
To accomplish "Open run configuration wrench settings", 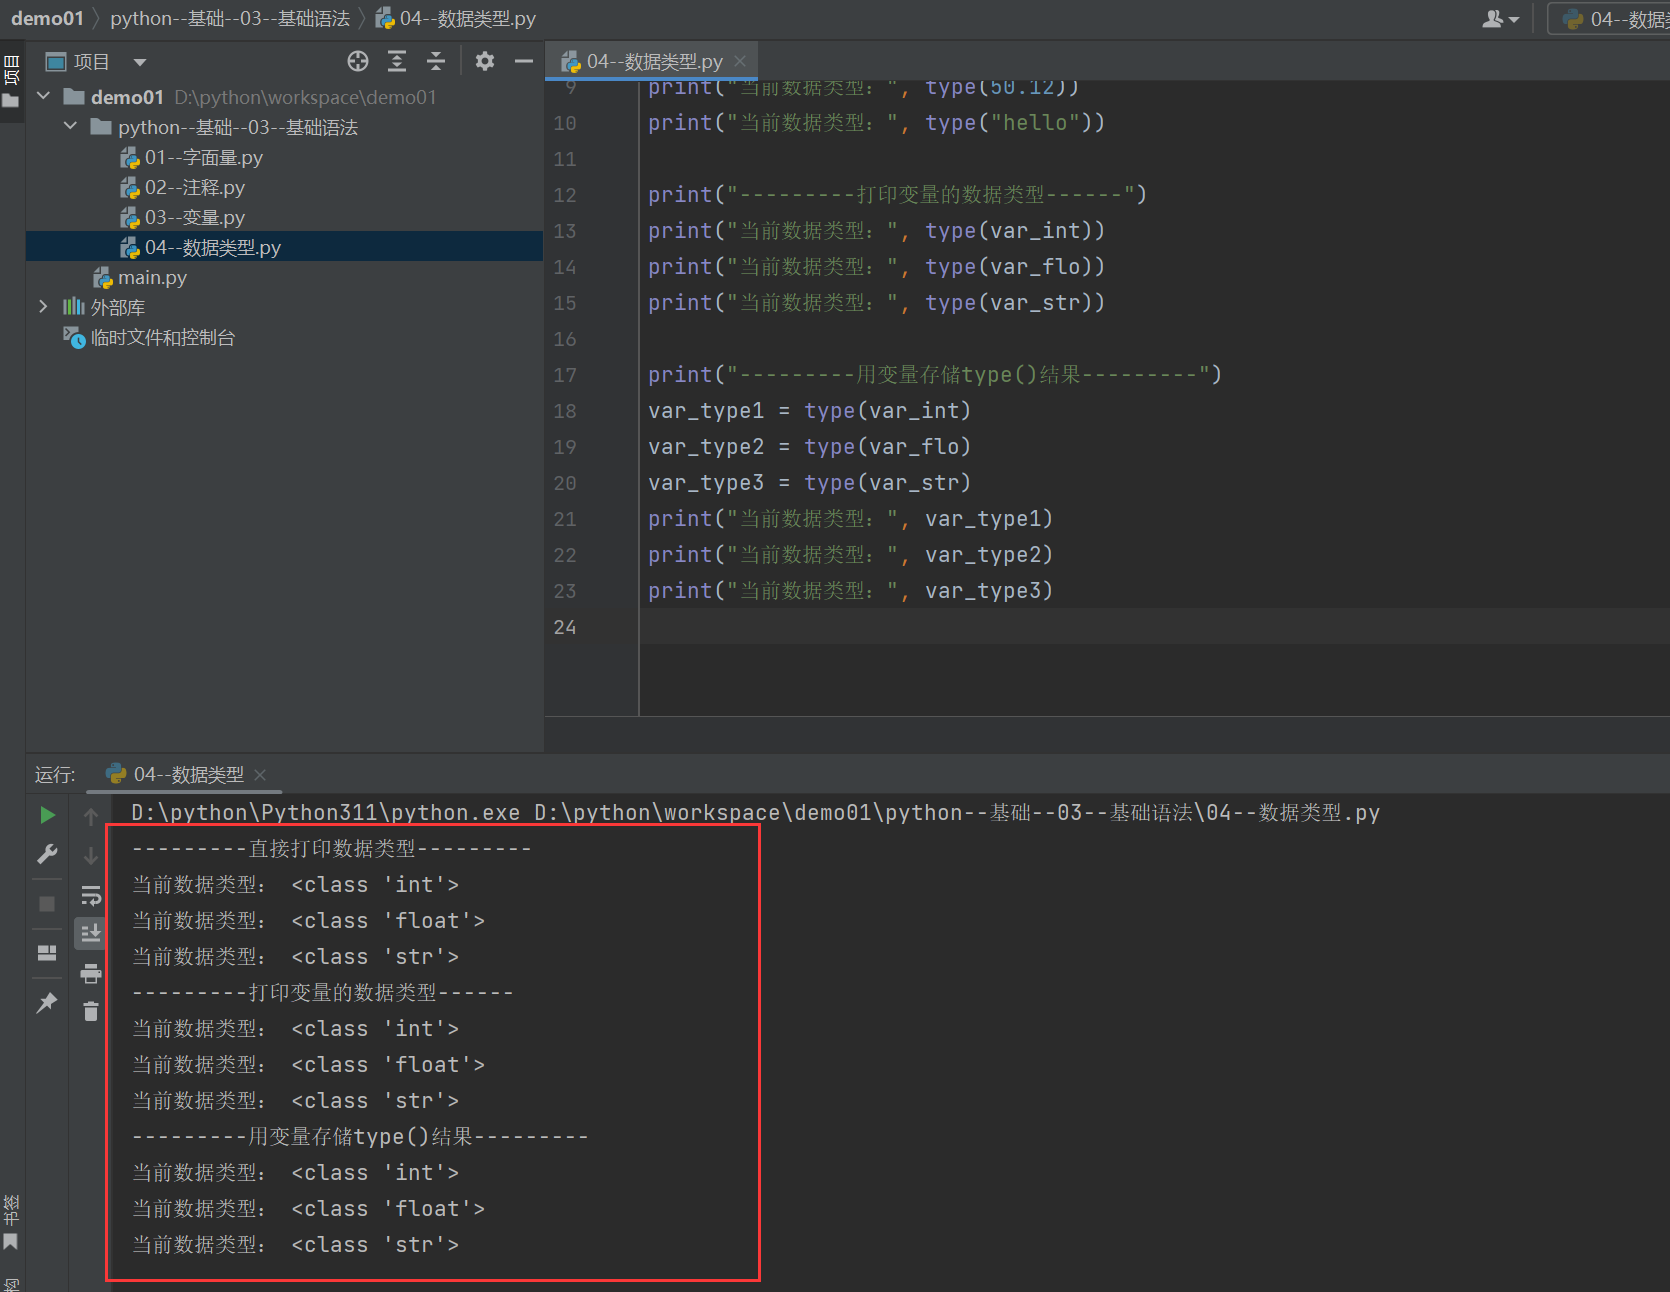I will click(47, 854).
